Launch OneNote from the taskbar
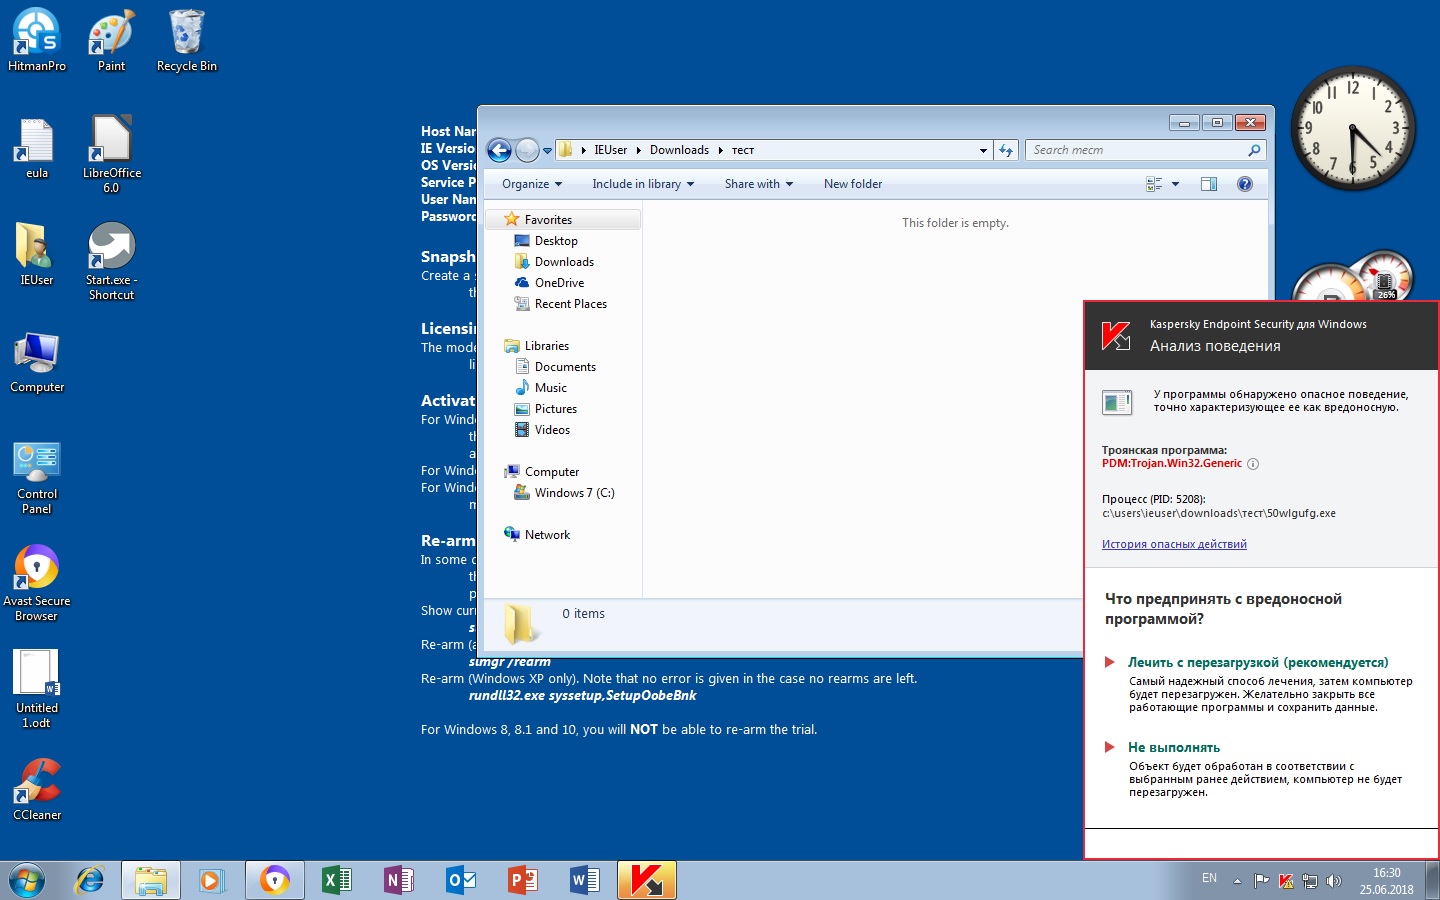1440x900 pixels. (399, 880)
